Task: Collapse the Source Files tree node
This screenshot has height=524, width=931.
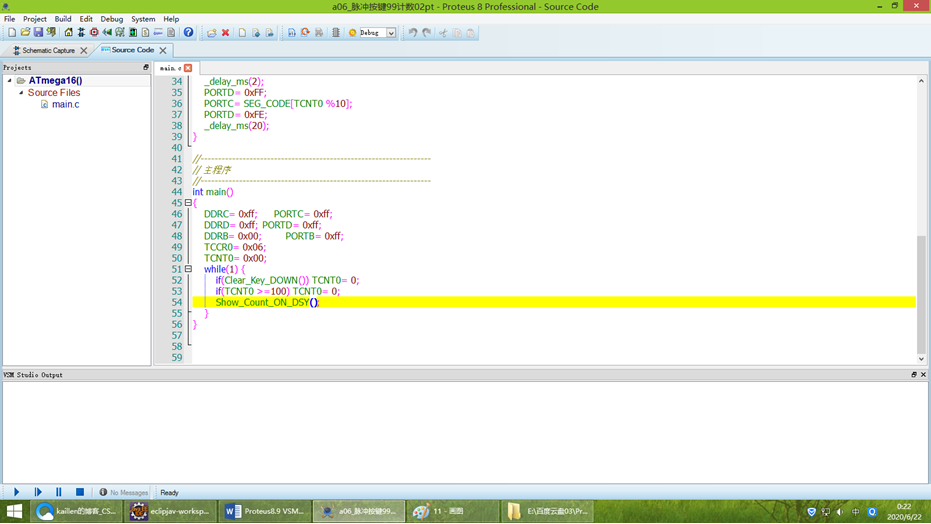Action: [x=21, y=93]
